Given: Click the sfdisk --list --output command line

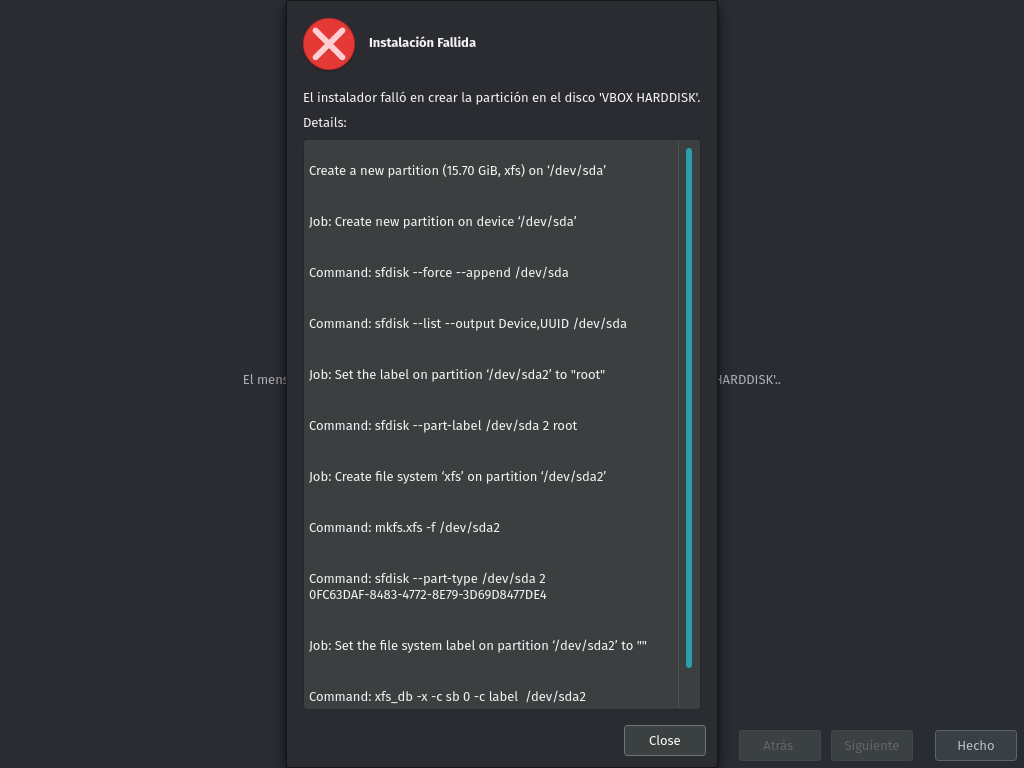Looking at the screenshot, I should pos(468,323).
